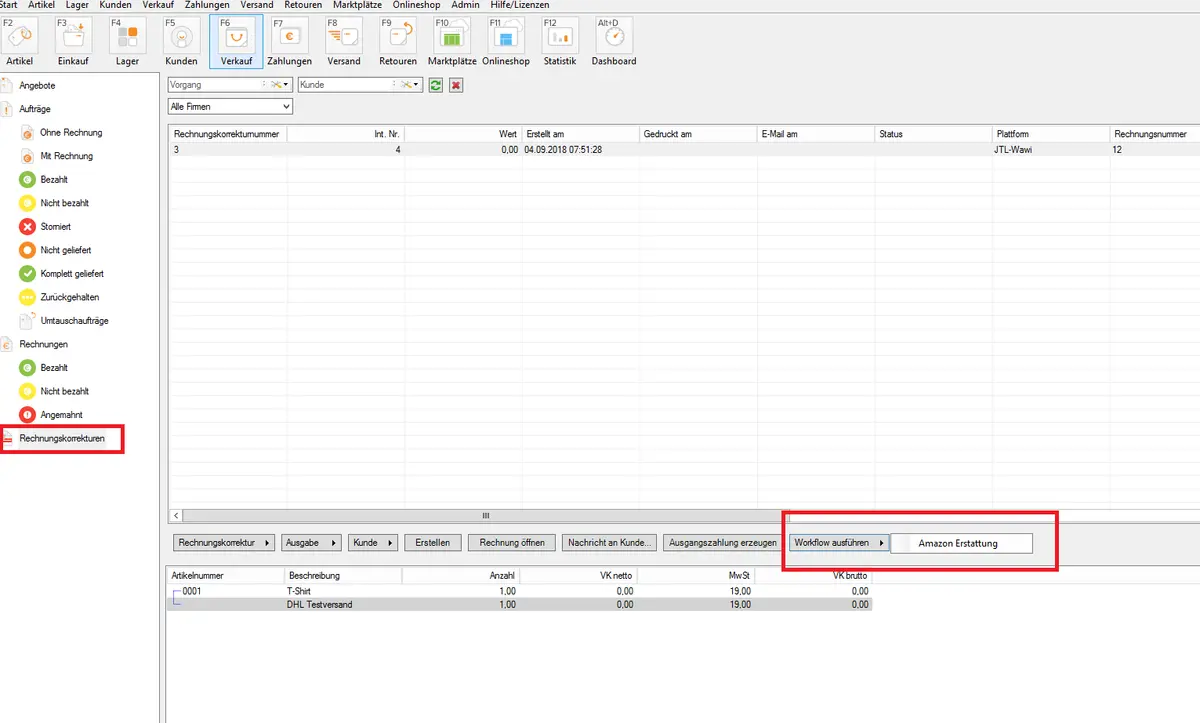Click the Ausgangszahlung erzeugen button
The image size is (1200, 723).
(x=723, y=542)
